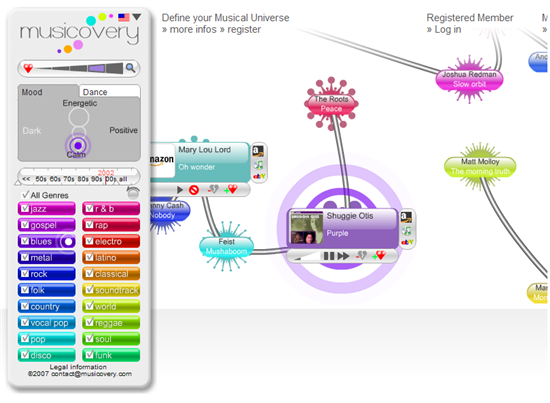This screenshot has height=403, width=550.
Task: Add Shuggie Otis Purple to favorites
Action: [379, 255]
